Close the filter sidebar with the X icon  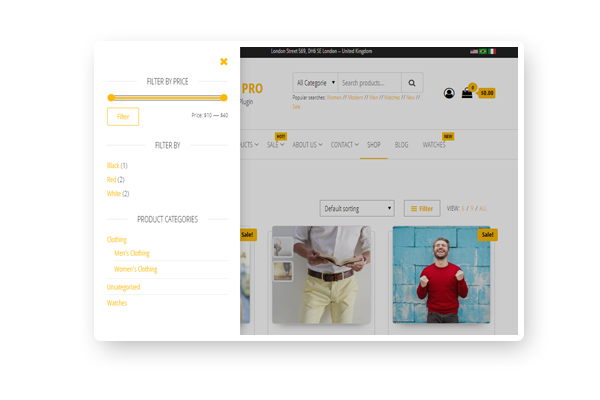click(x=224, y=62)
